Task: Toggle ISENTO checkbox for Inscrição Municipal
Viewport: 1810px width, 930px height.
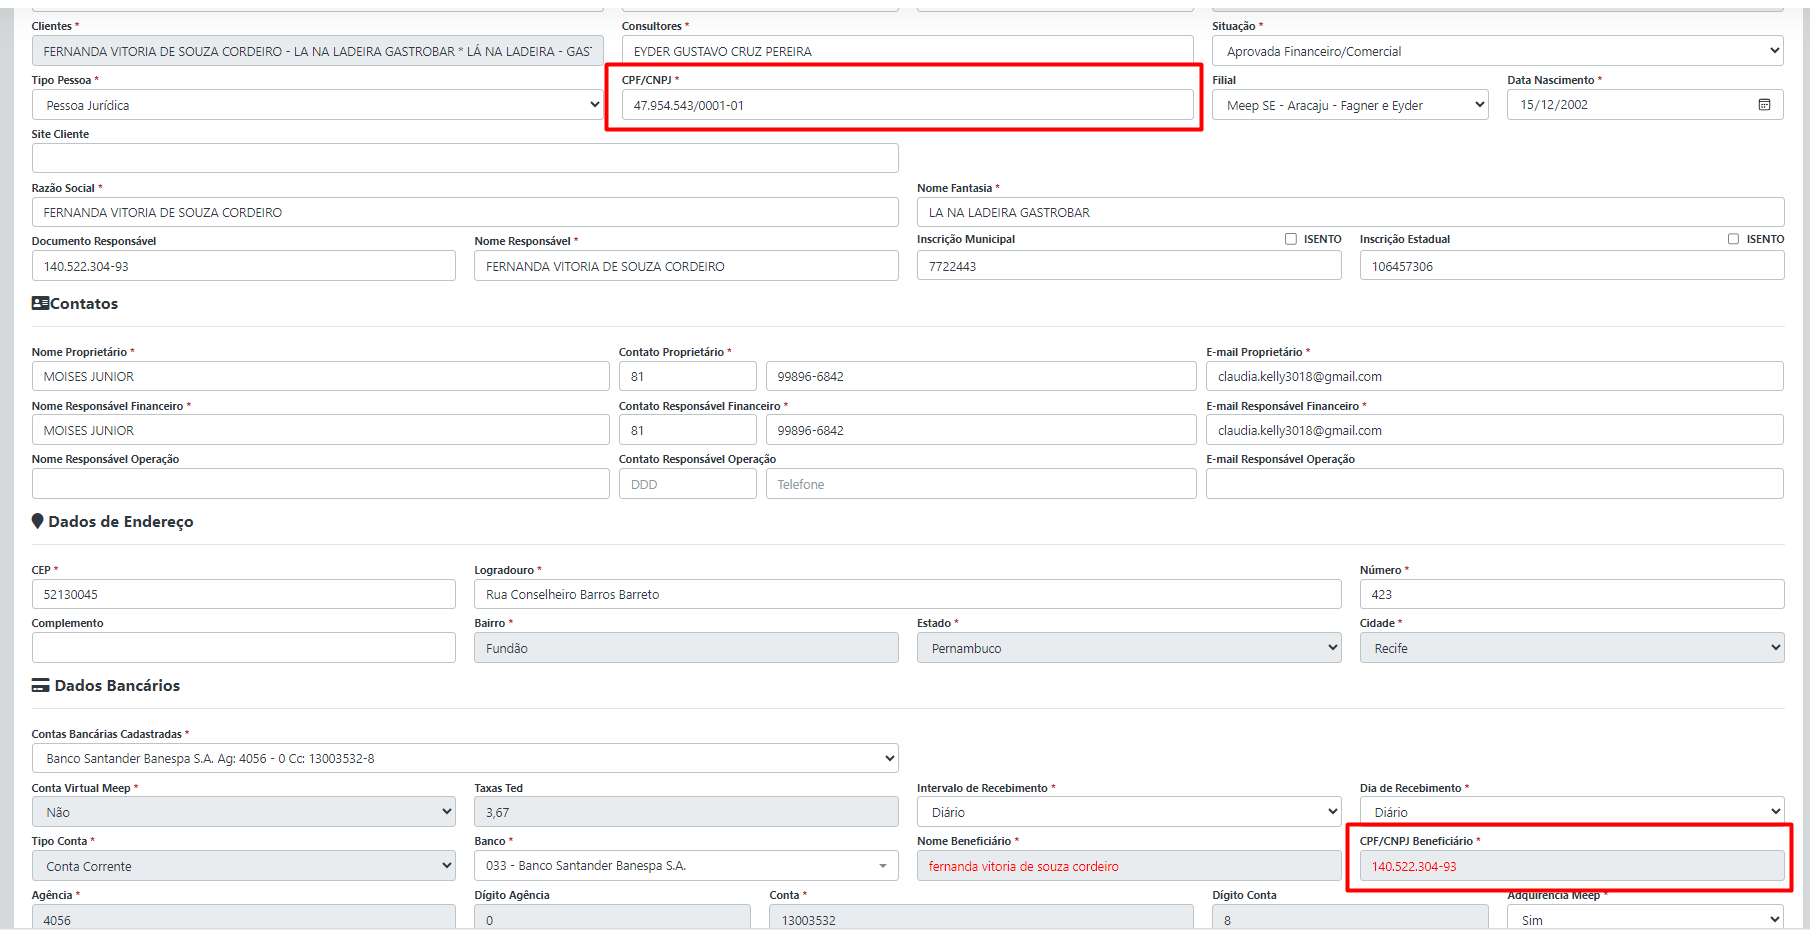Action: pyautogui.click(x=1290, y=239)
